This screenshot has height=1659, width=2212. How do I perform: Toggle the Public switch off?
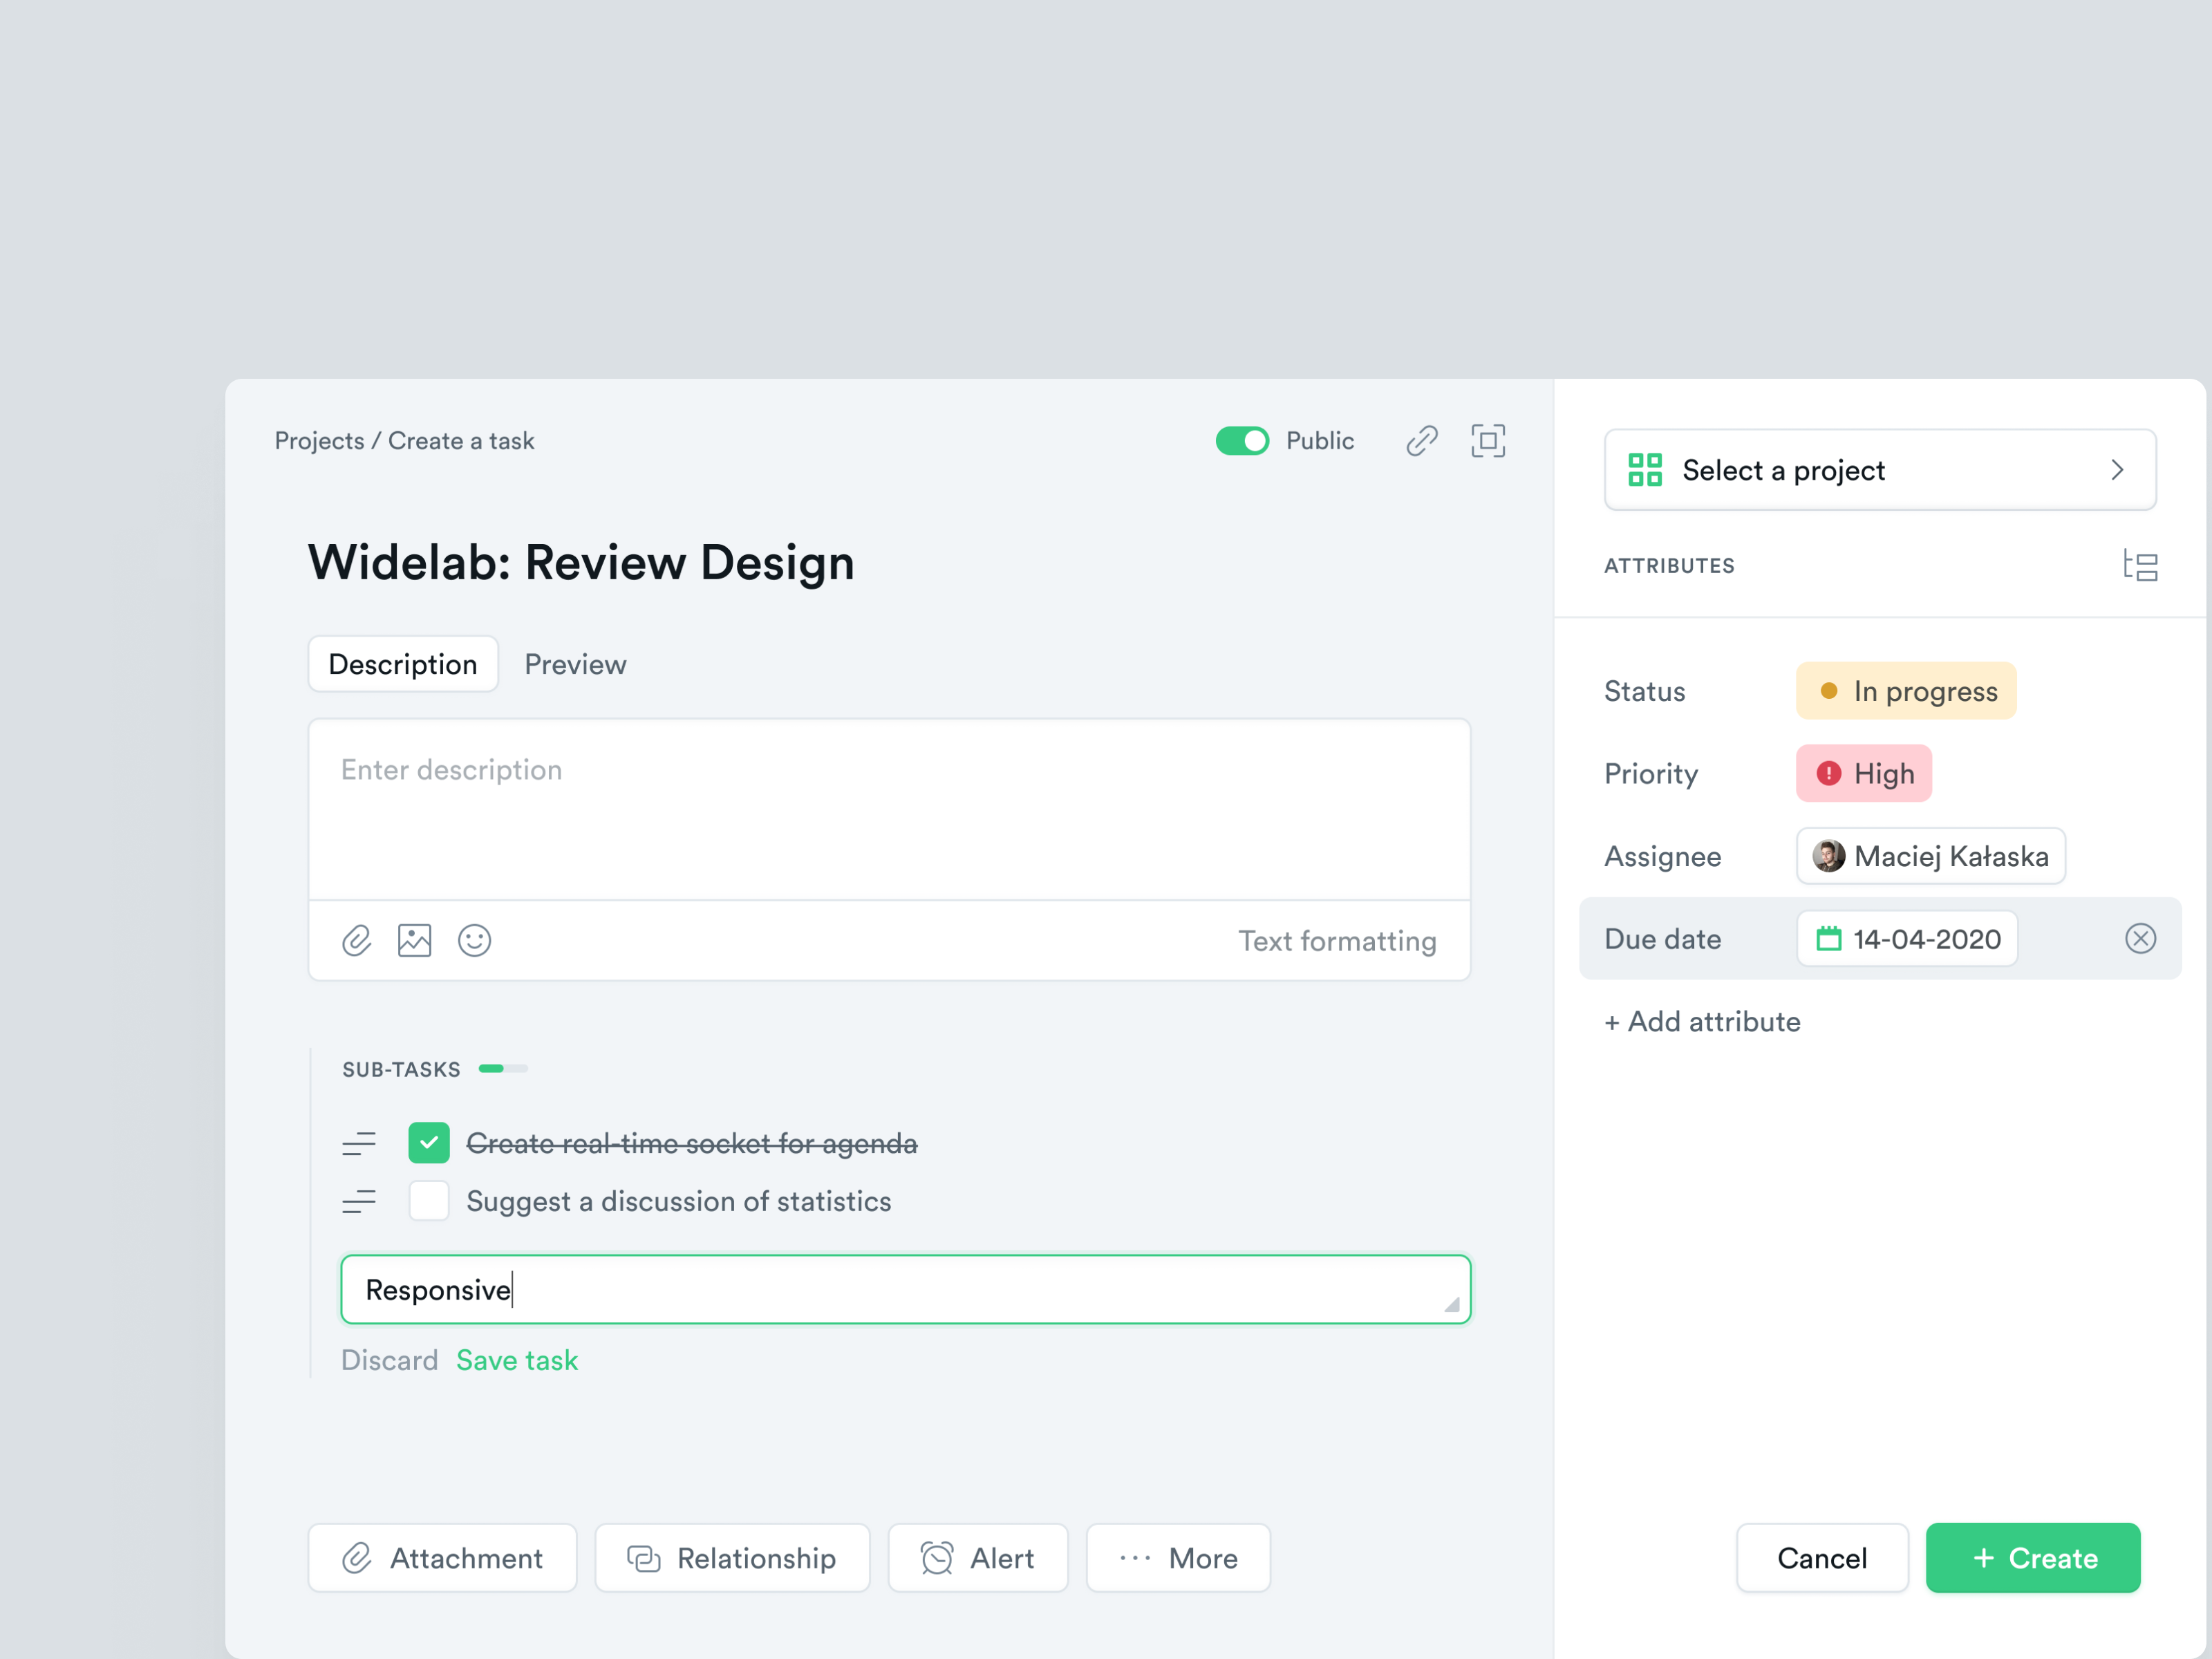[1241, 440]
